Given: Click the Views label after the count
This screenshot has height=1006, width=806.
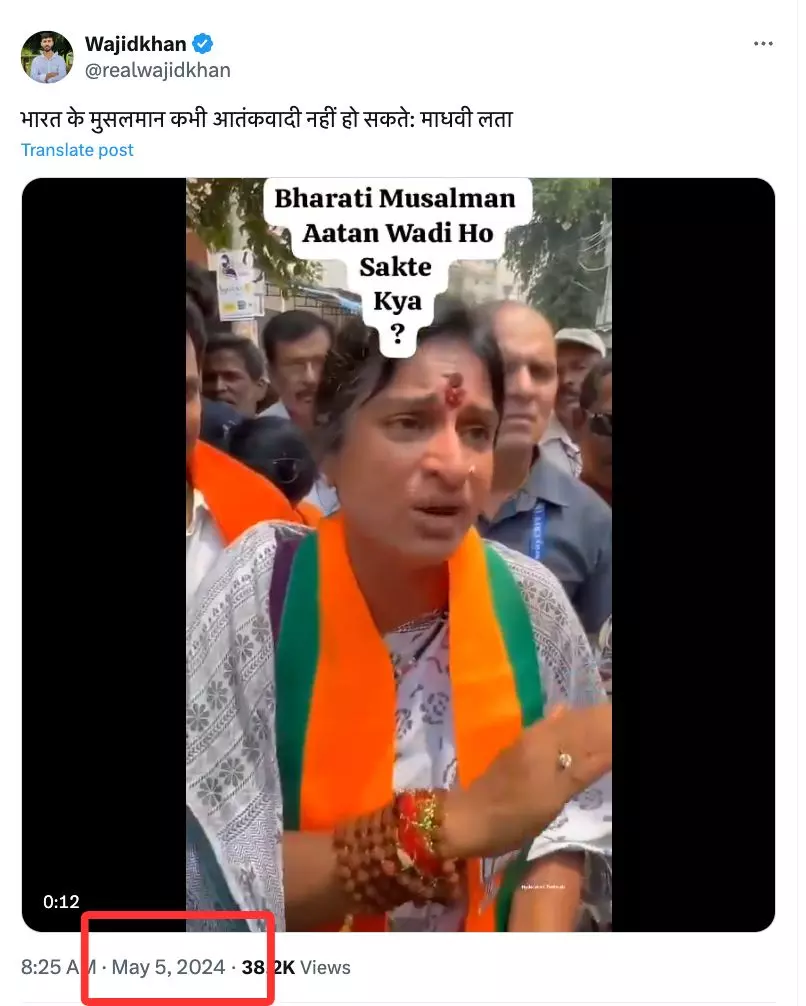Looking at the screenshot, I should (x=325, y=967).
